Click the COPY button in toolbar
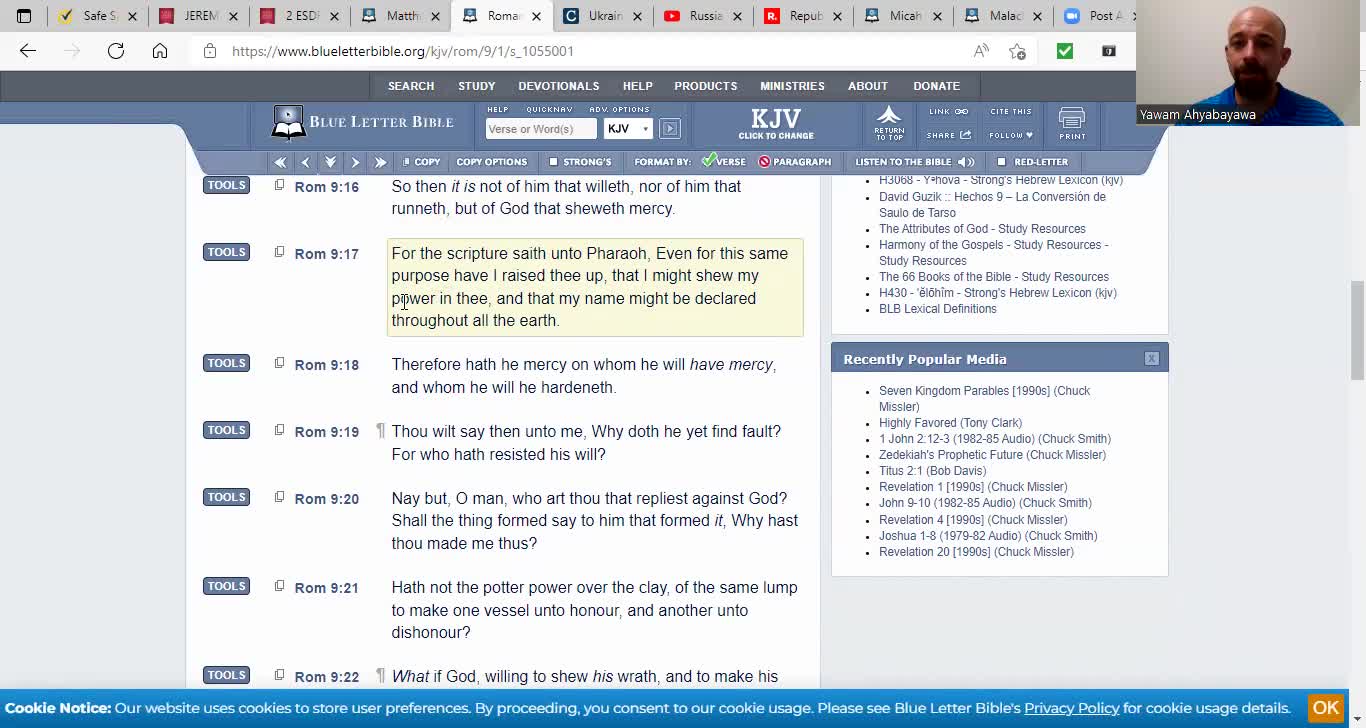The height and width of the screenshot is (728, 1366). pos(421,162)
